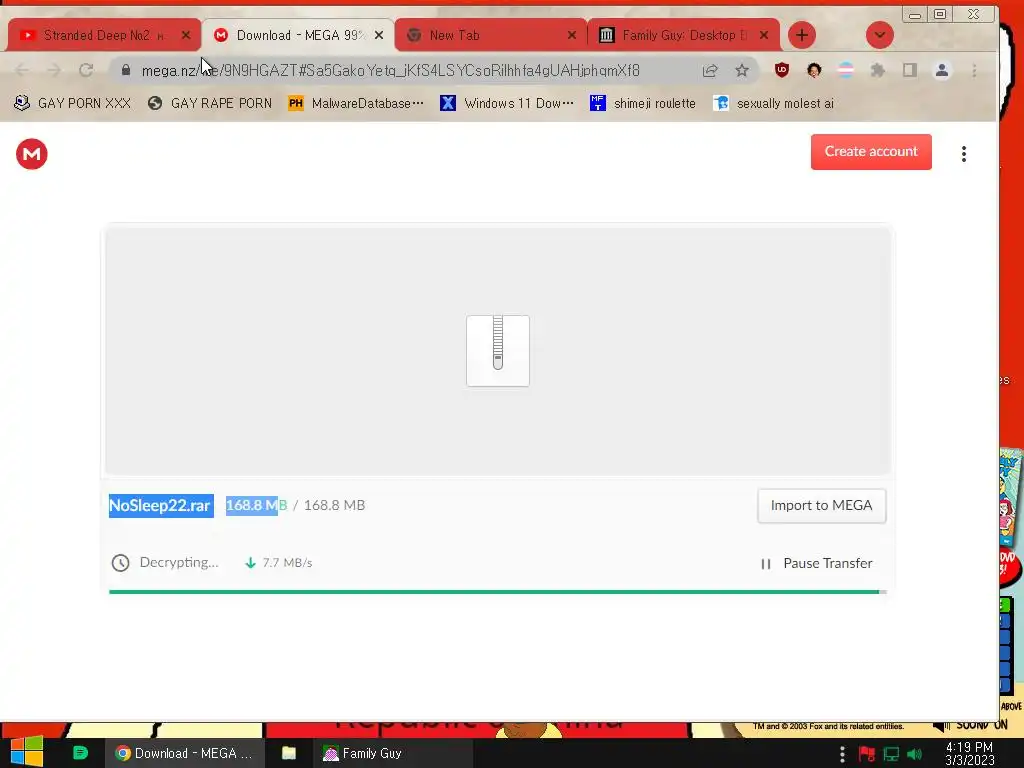Viewport: 1024px width, 768px height.
Task: Open Chrome's three-dot menu
Action: coord(974,71)
